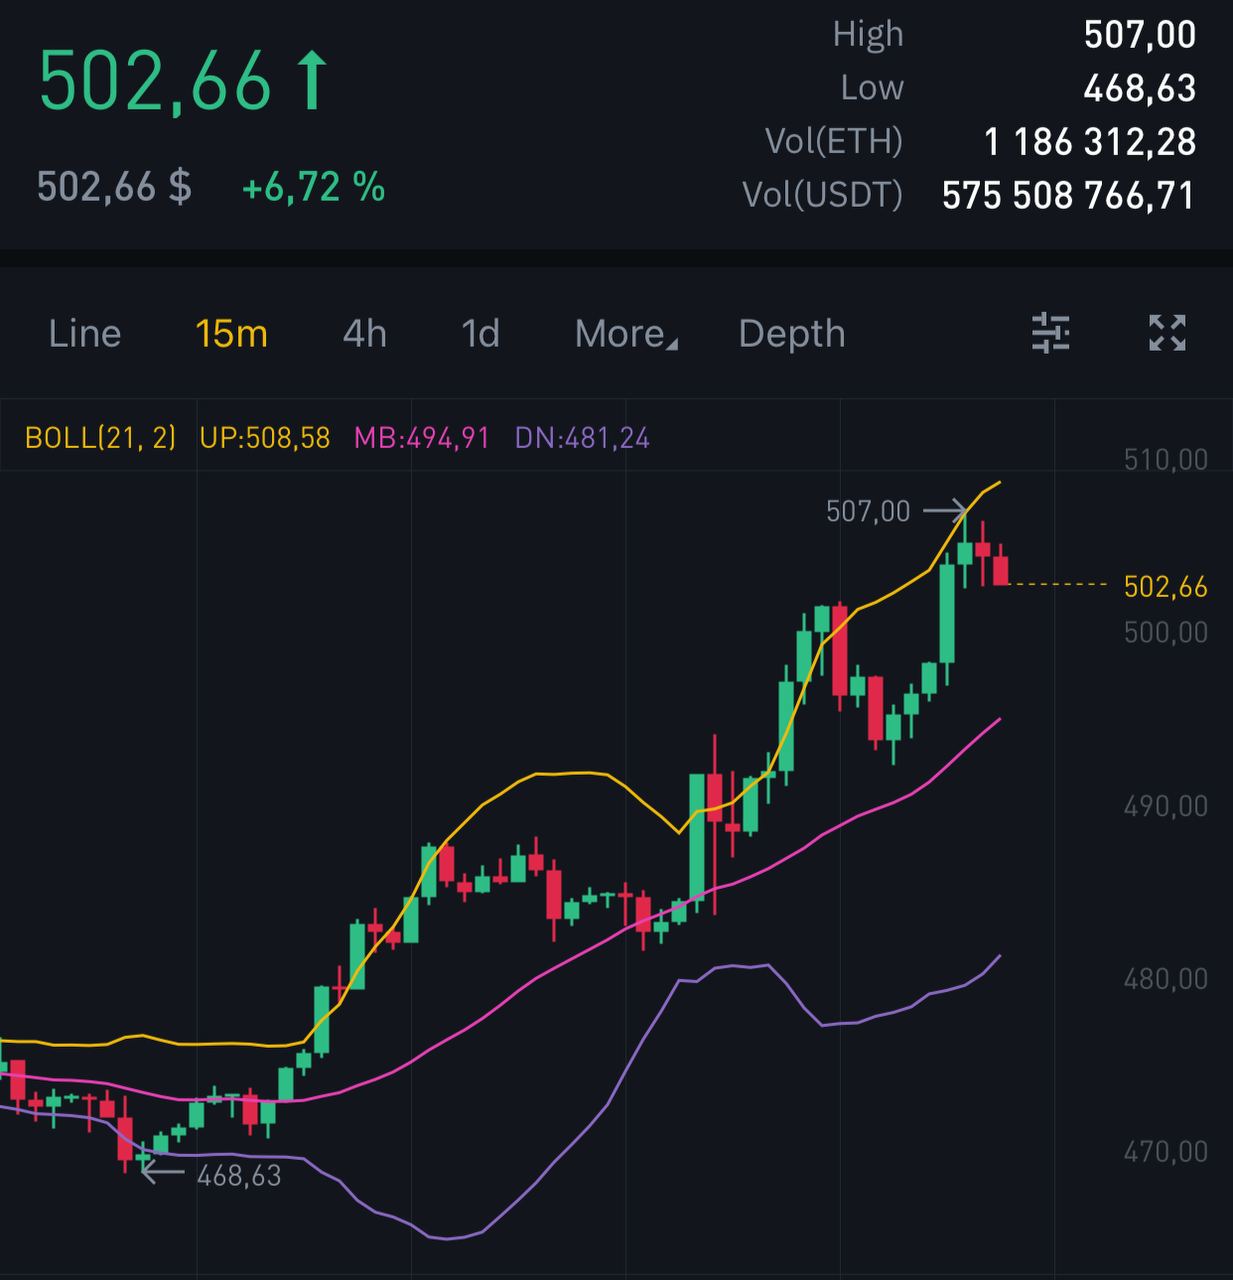Viewport: 1233px width, 1280px height.
Task: Click the current price 502,66 axis label
Action: pos(1165,586)
